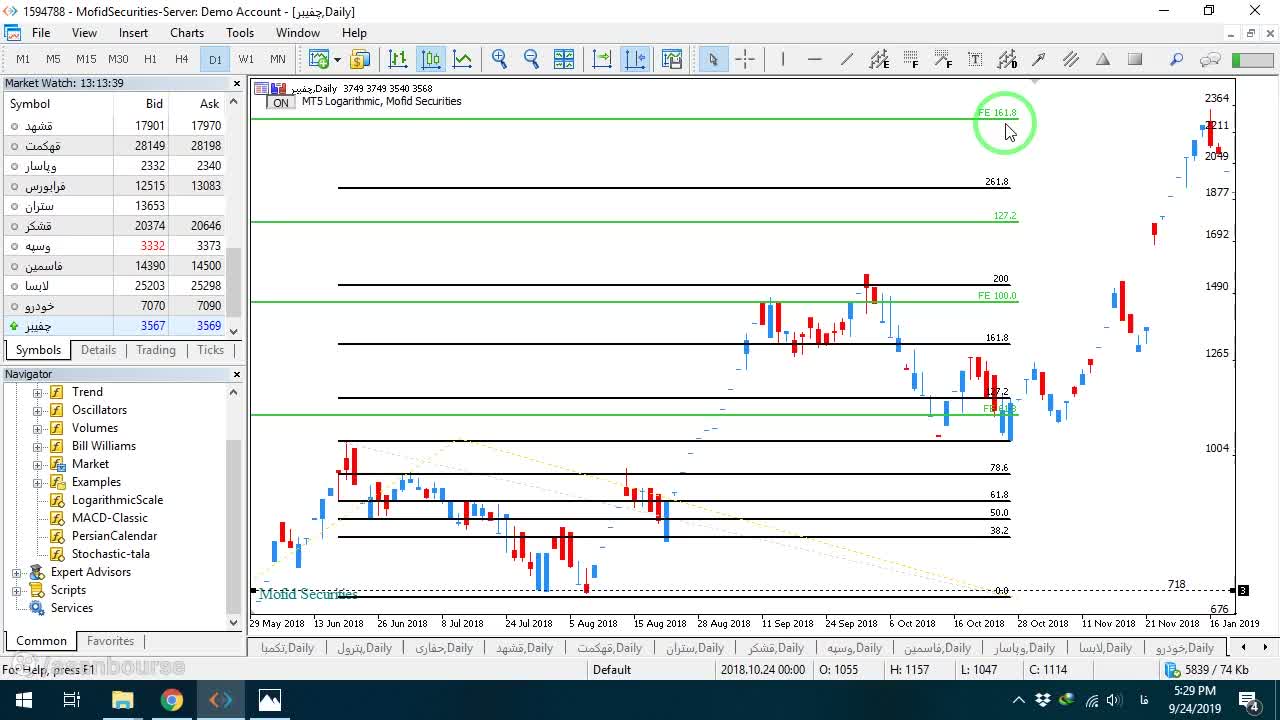Select the Text label tool
This screenshot has height=720, width=1280.
pyautogui.click(x=975, y=59)
